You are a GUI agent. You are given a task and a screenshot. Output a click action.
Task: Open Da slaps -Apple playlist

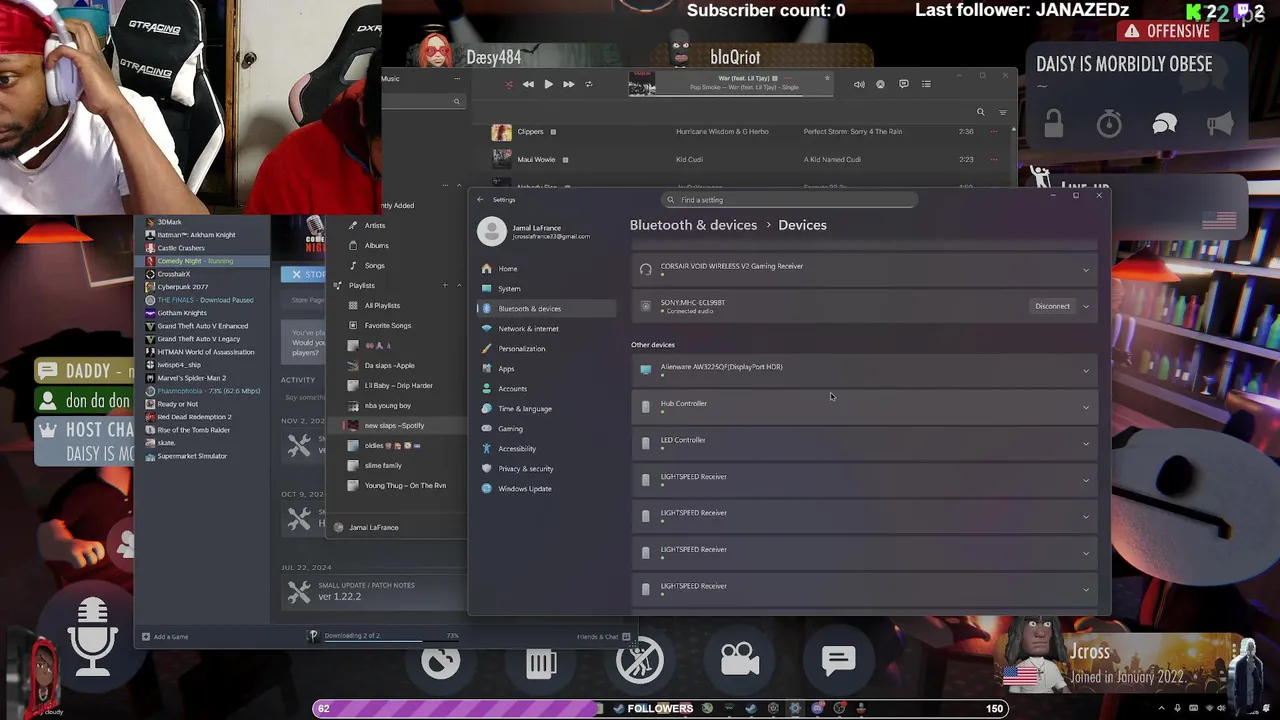pos(389,365)
